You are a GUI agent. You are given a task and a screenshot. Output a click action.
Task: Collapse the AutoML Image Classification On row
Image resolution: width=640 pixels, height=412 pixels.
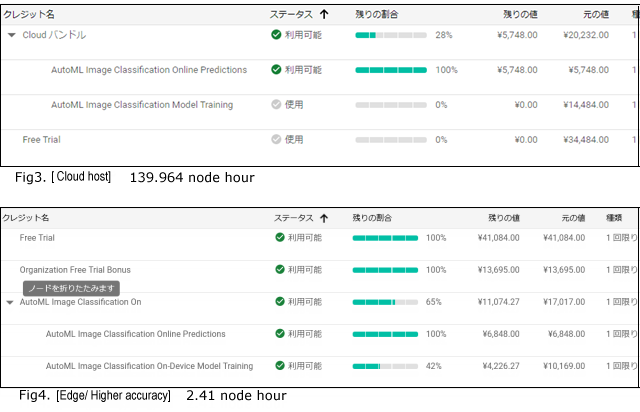(10, 302)
